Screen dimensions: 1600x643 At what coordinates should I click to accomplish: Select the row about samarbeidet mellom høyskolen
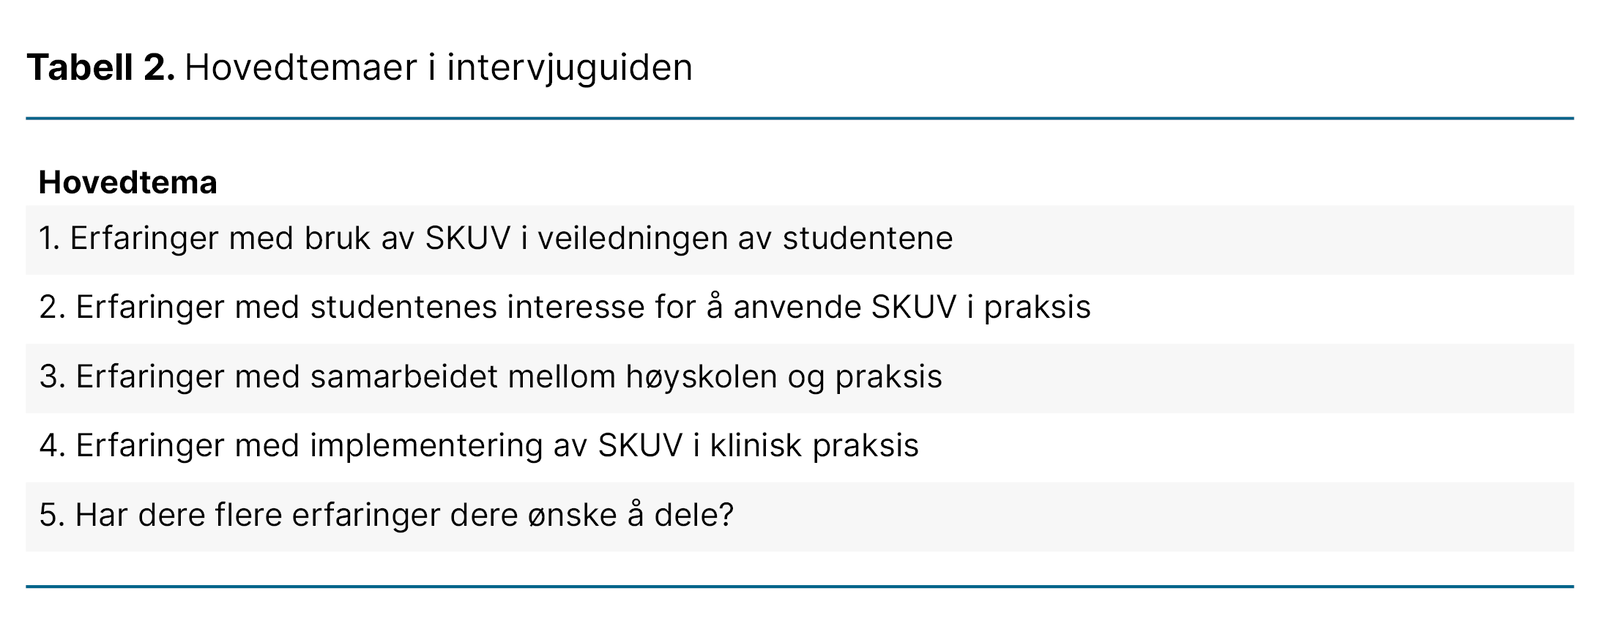pos(800,377)
